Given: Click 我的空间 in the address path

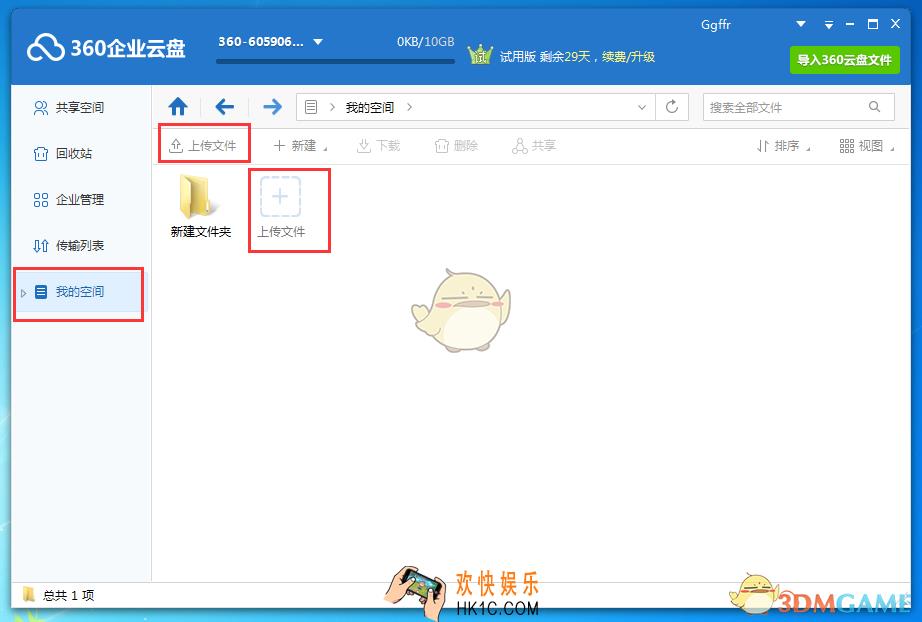Looking at the screenshot, I should click(369, 108).
